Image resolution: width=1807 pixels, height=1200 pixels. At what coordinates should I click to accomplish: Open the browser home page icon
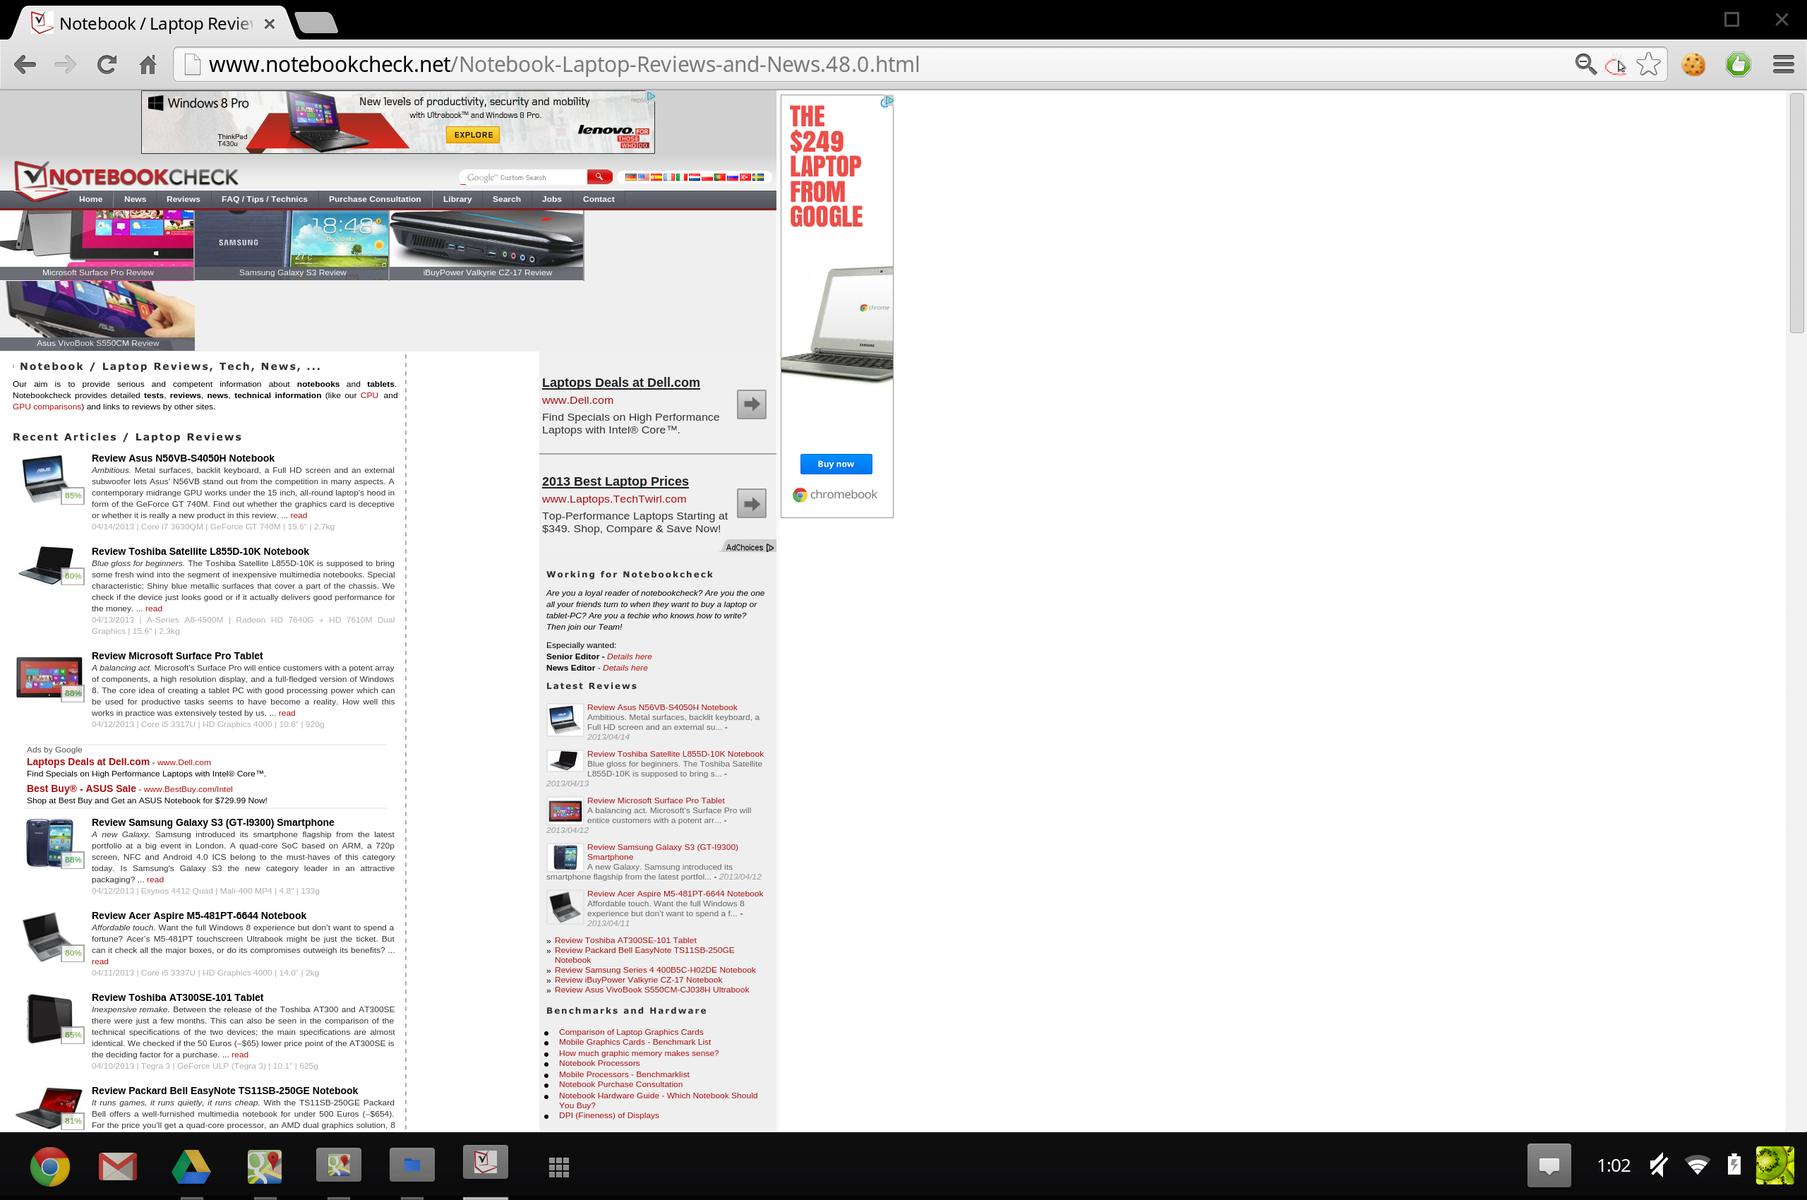tap(148, 65)
